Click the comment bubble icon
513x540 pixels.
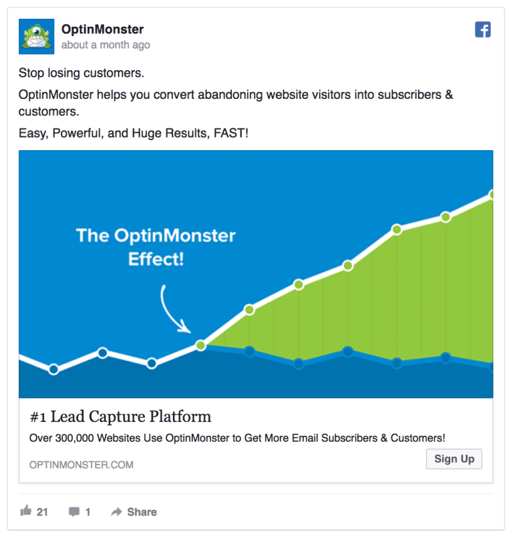(74, 512)
